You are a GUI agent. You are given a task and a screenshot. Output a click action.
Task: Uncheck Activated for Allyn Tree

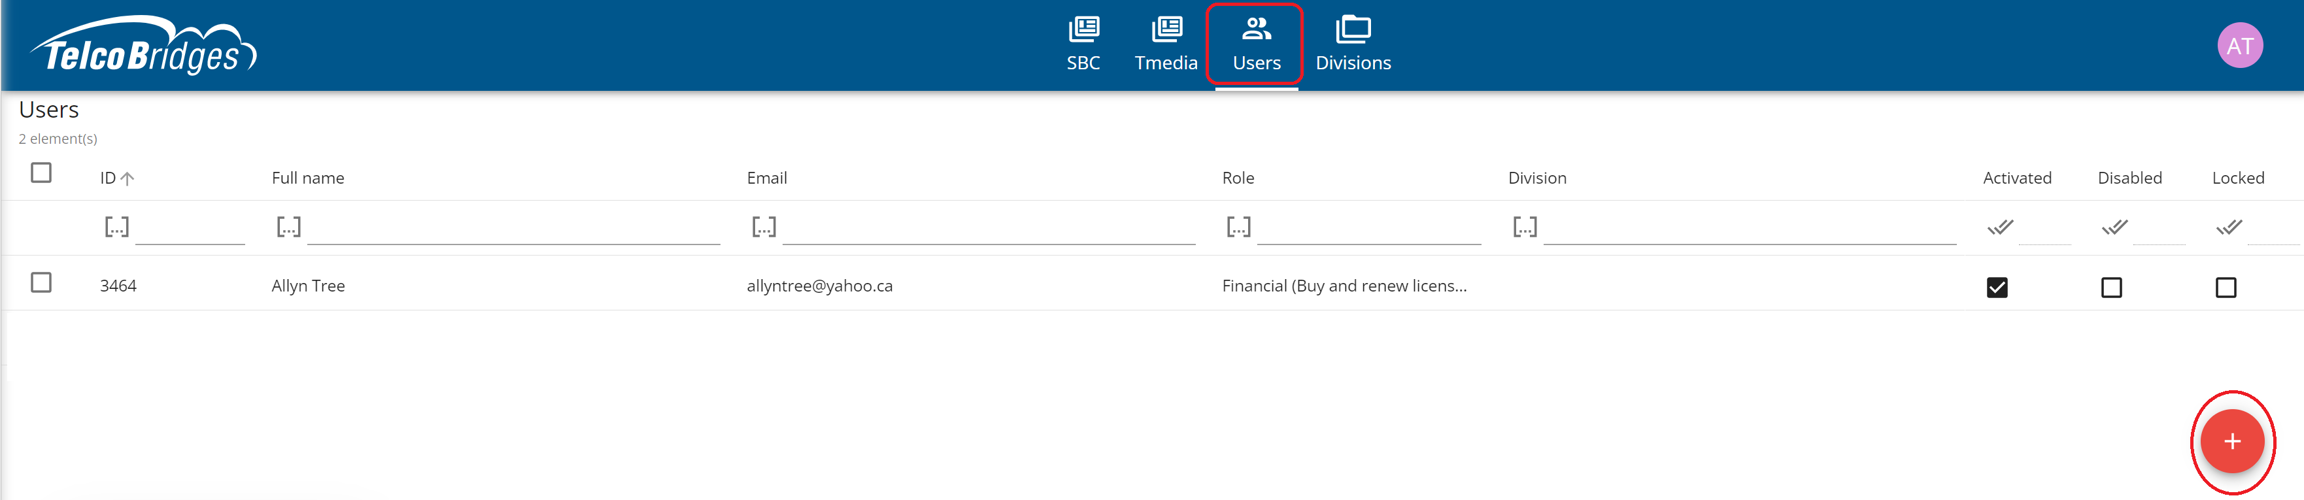[x=1996, y=288]
